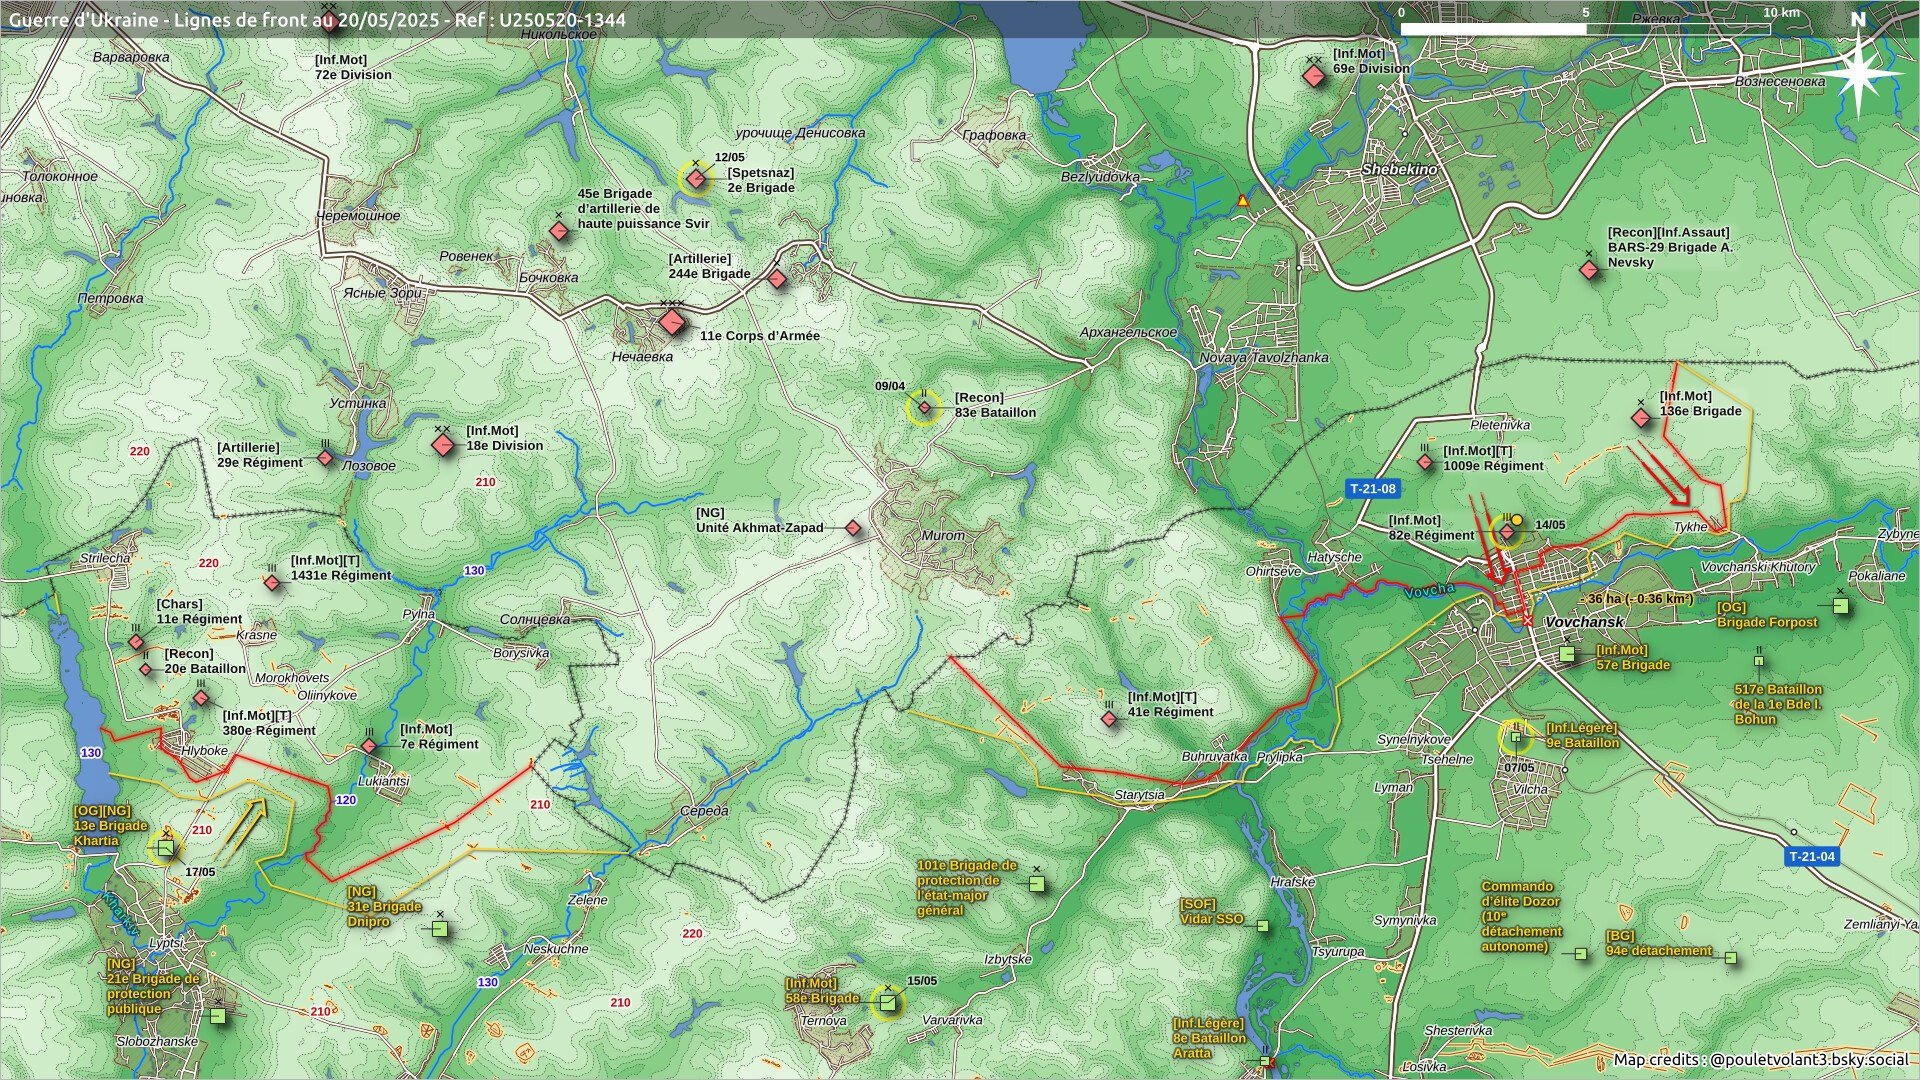Click the Архангельское village label
Image resolution: width=1920 pixels, height=1080 pixels.
point(1129,332)
